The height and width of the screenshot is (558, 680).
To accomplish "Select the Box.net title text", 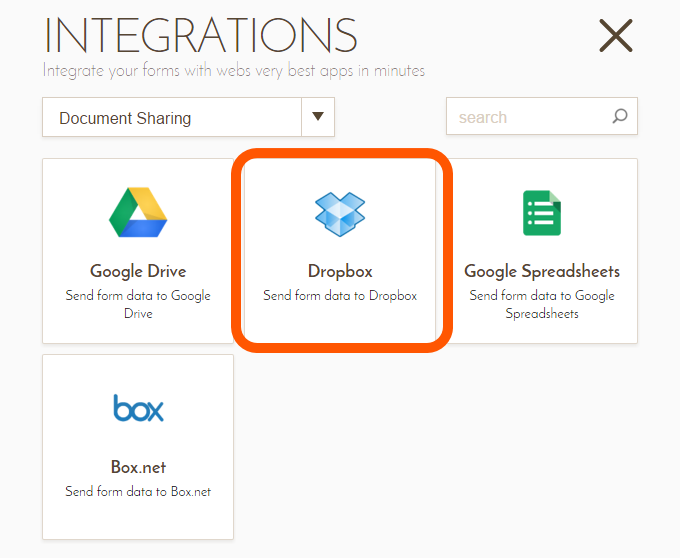I will (138, 467).
